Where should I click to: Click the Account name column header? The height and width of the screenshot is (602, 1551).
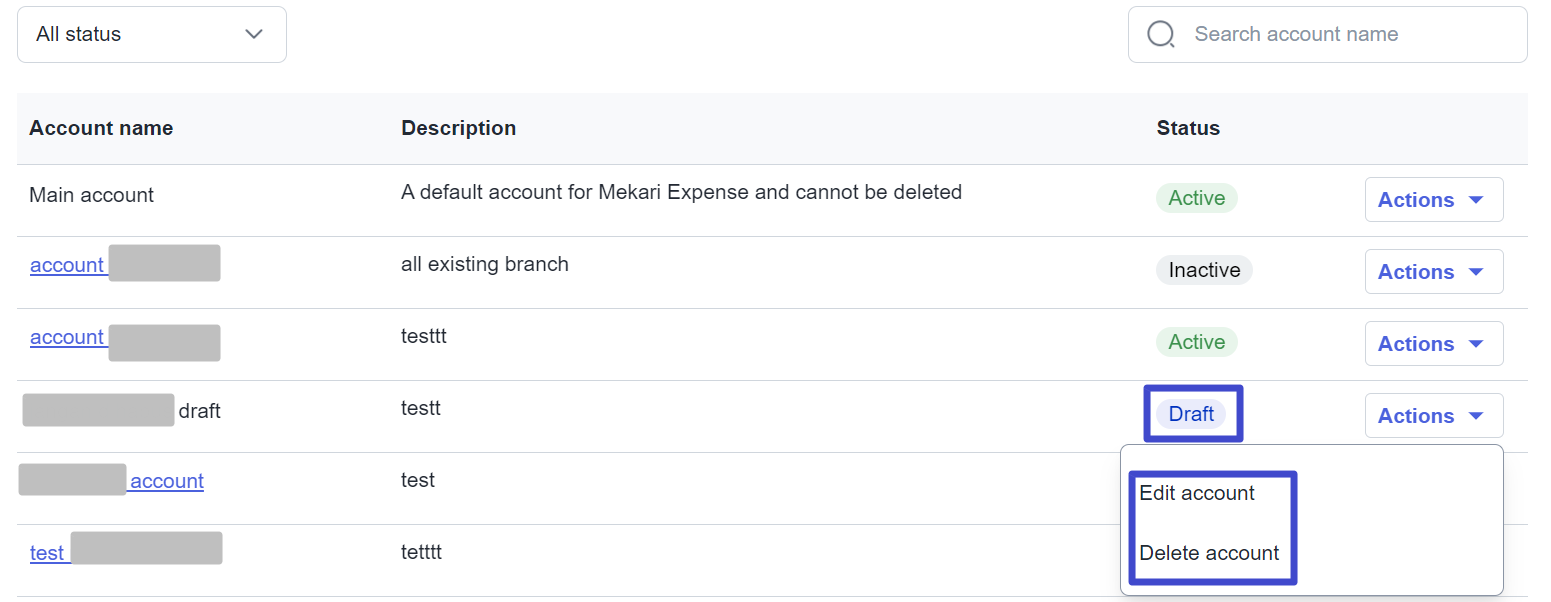101,128
